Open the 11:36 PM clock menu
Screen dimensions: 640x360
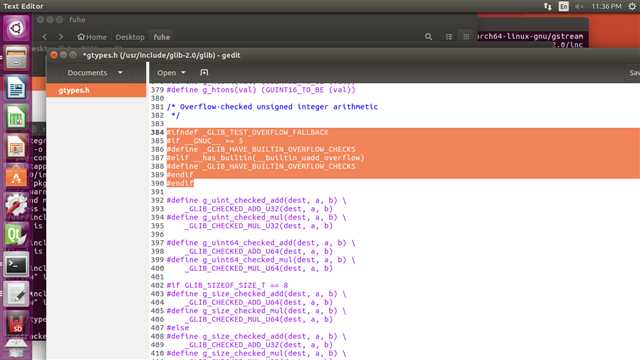pos(606,6)
